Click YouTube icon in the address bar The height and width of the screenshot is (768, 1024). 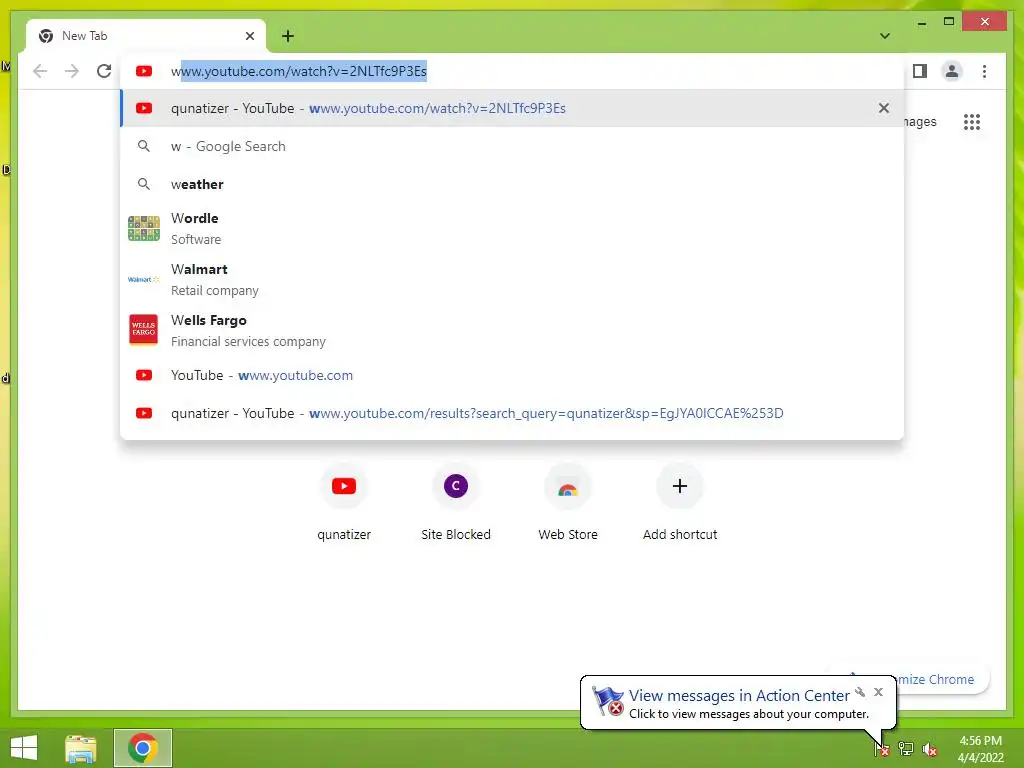[144, 71]
